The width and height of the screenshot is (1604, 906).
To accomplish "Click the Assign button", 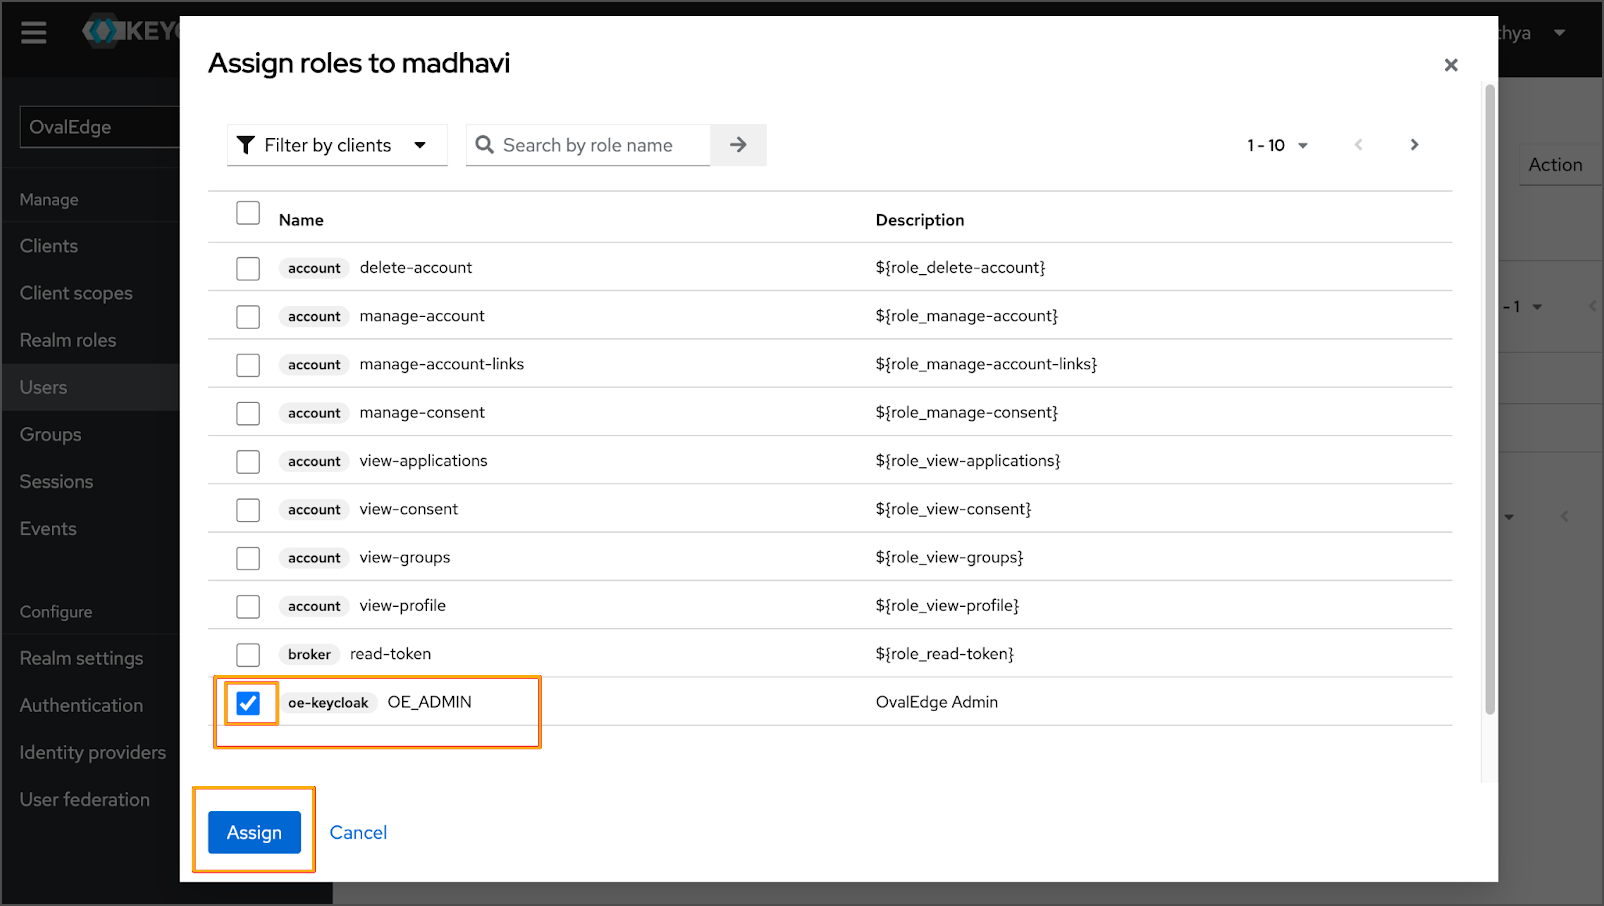I will tap(254, 832).
